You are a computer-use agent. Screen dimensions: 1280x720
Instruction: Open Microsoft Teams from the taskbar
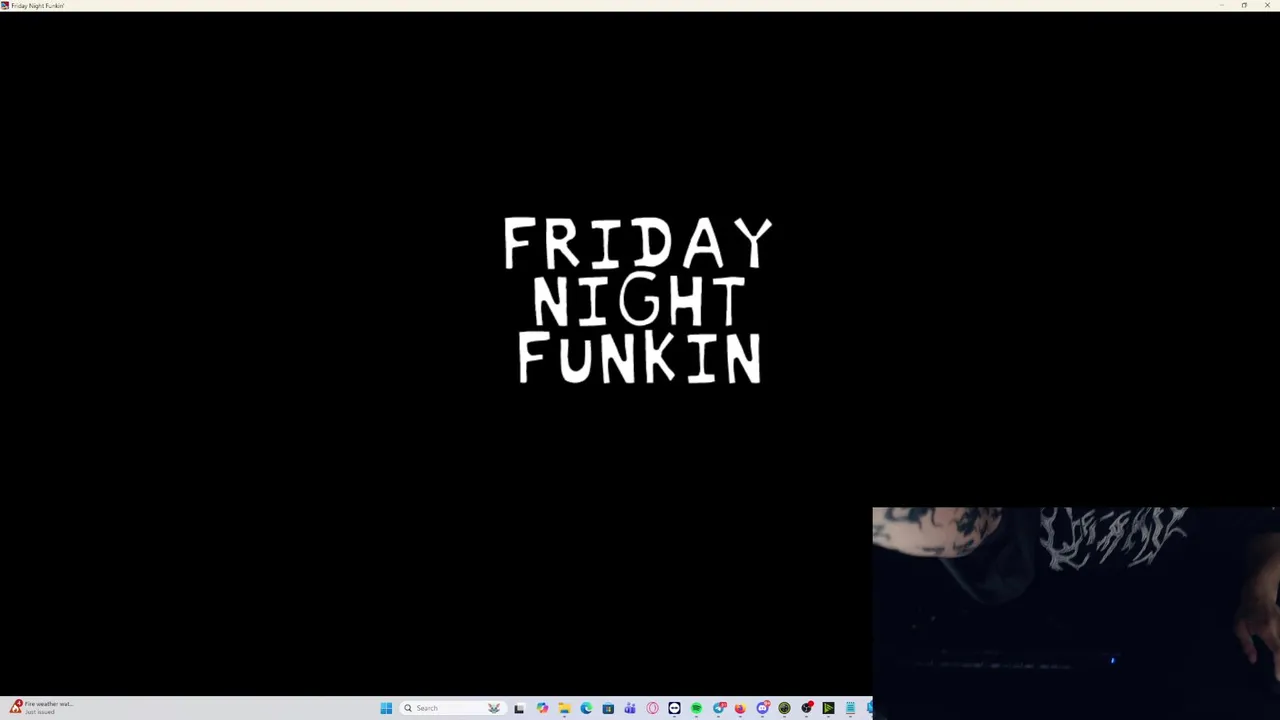click(x=630, y=708)
